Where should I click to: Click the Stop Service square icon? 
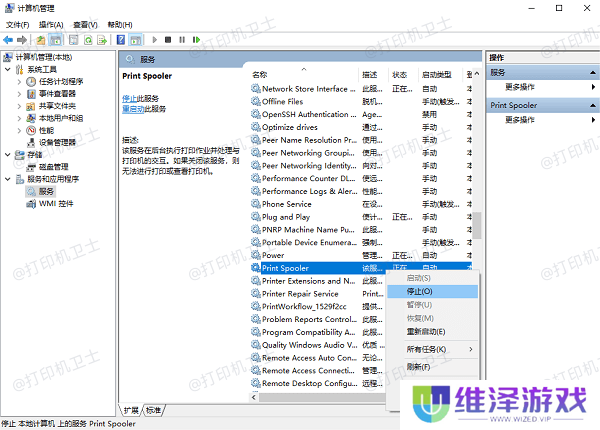click(168, 40)
